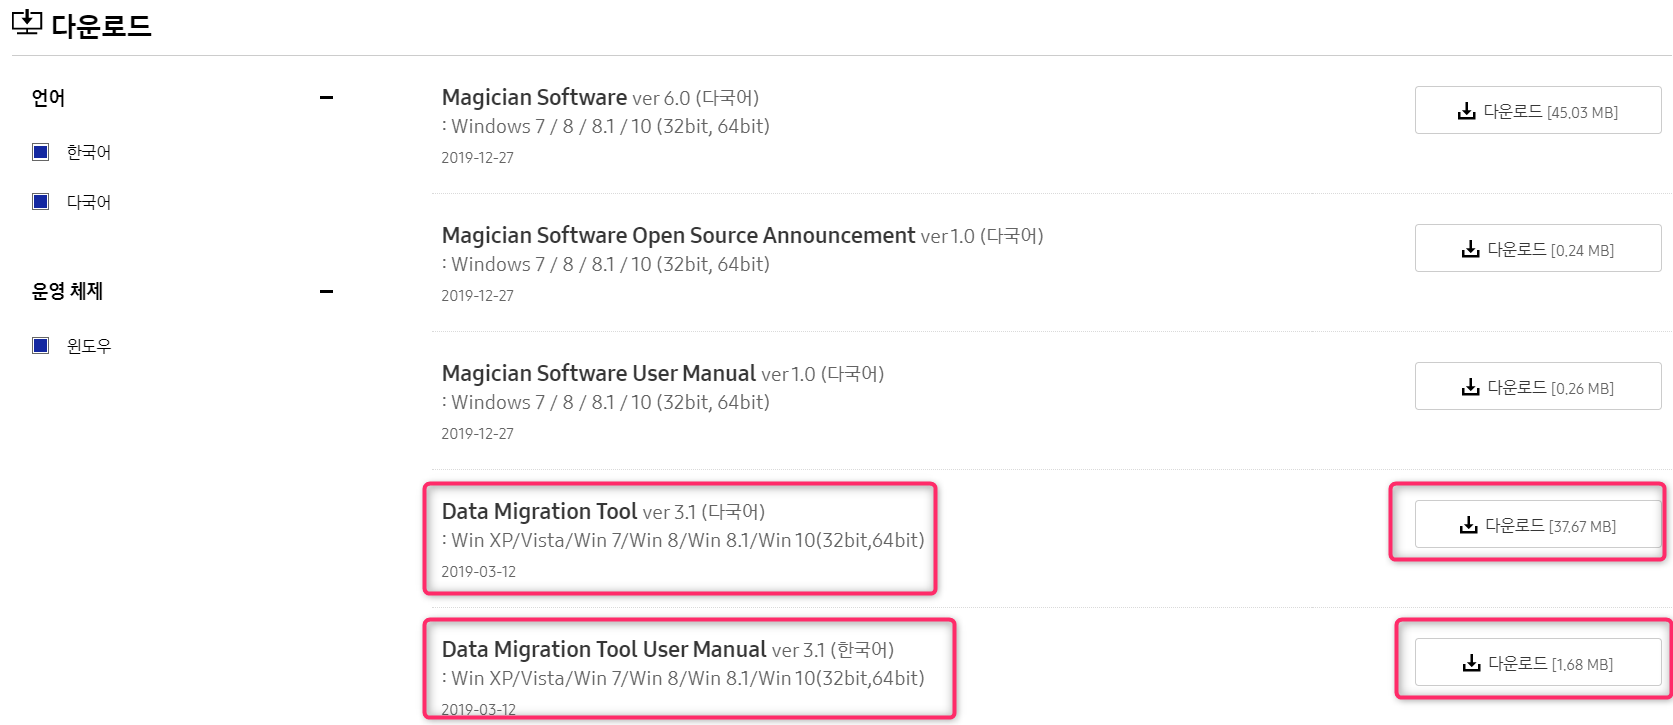Screen dimensions: 1673x725
Task: Click Data Migration Tool User Manual (한국어) title
Action: coord(668,650)
